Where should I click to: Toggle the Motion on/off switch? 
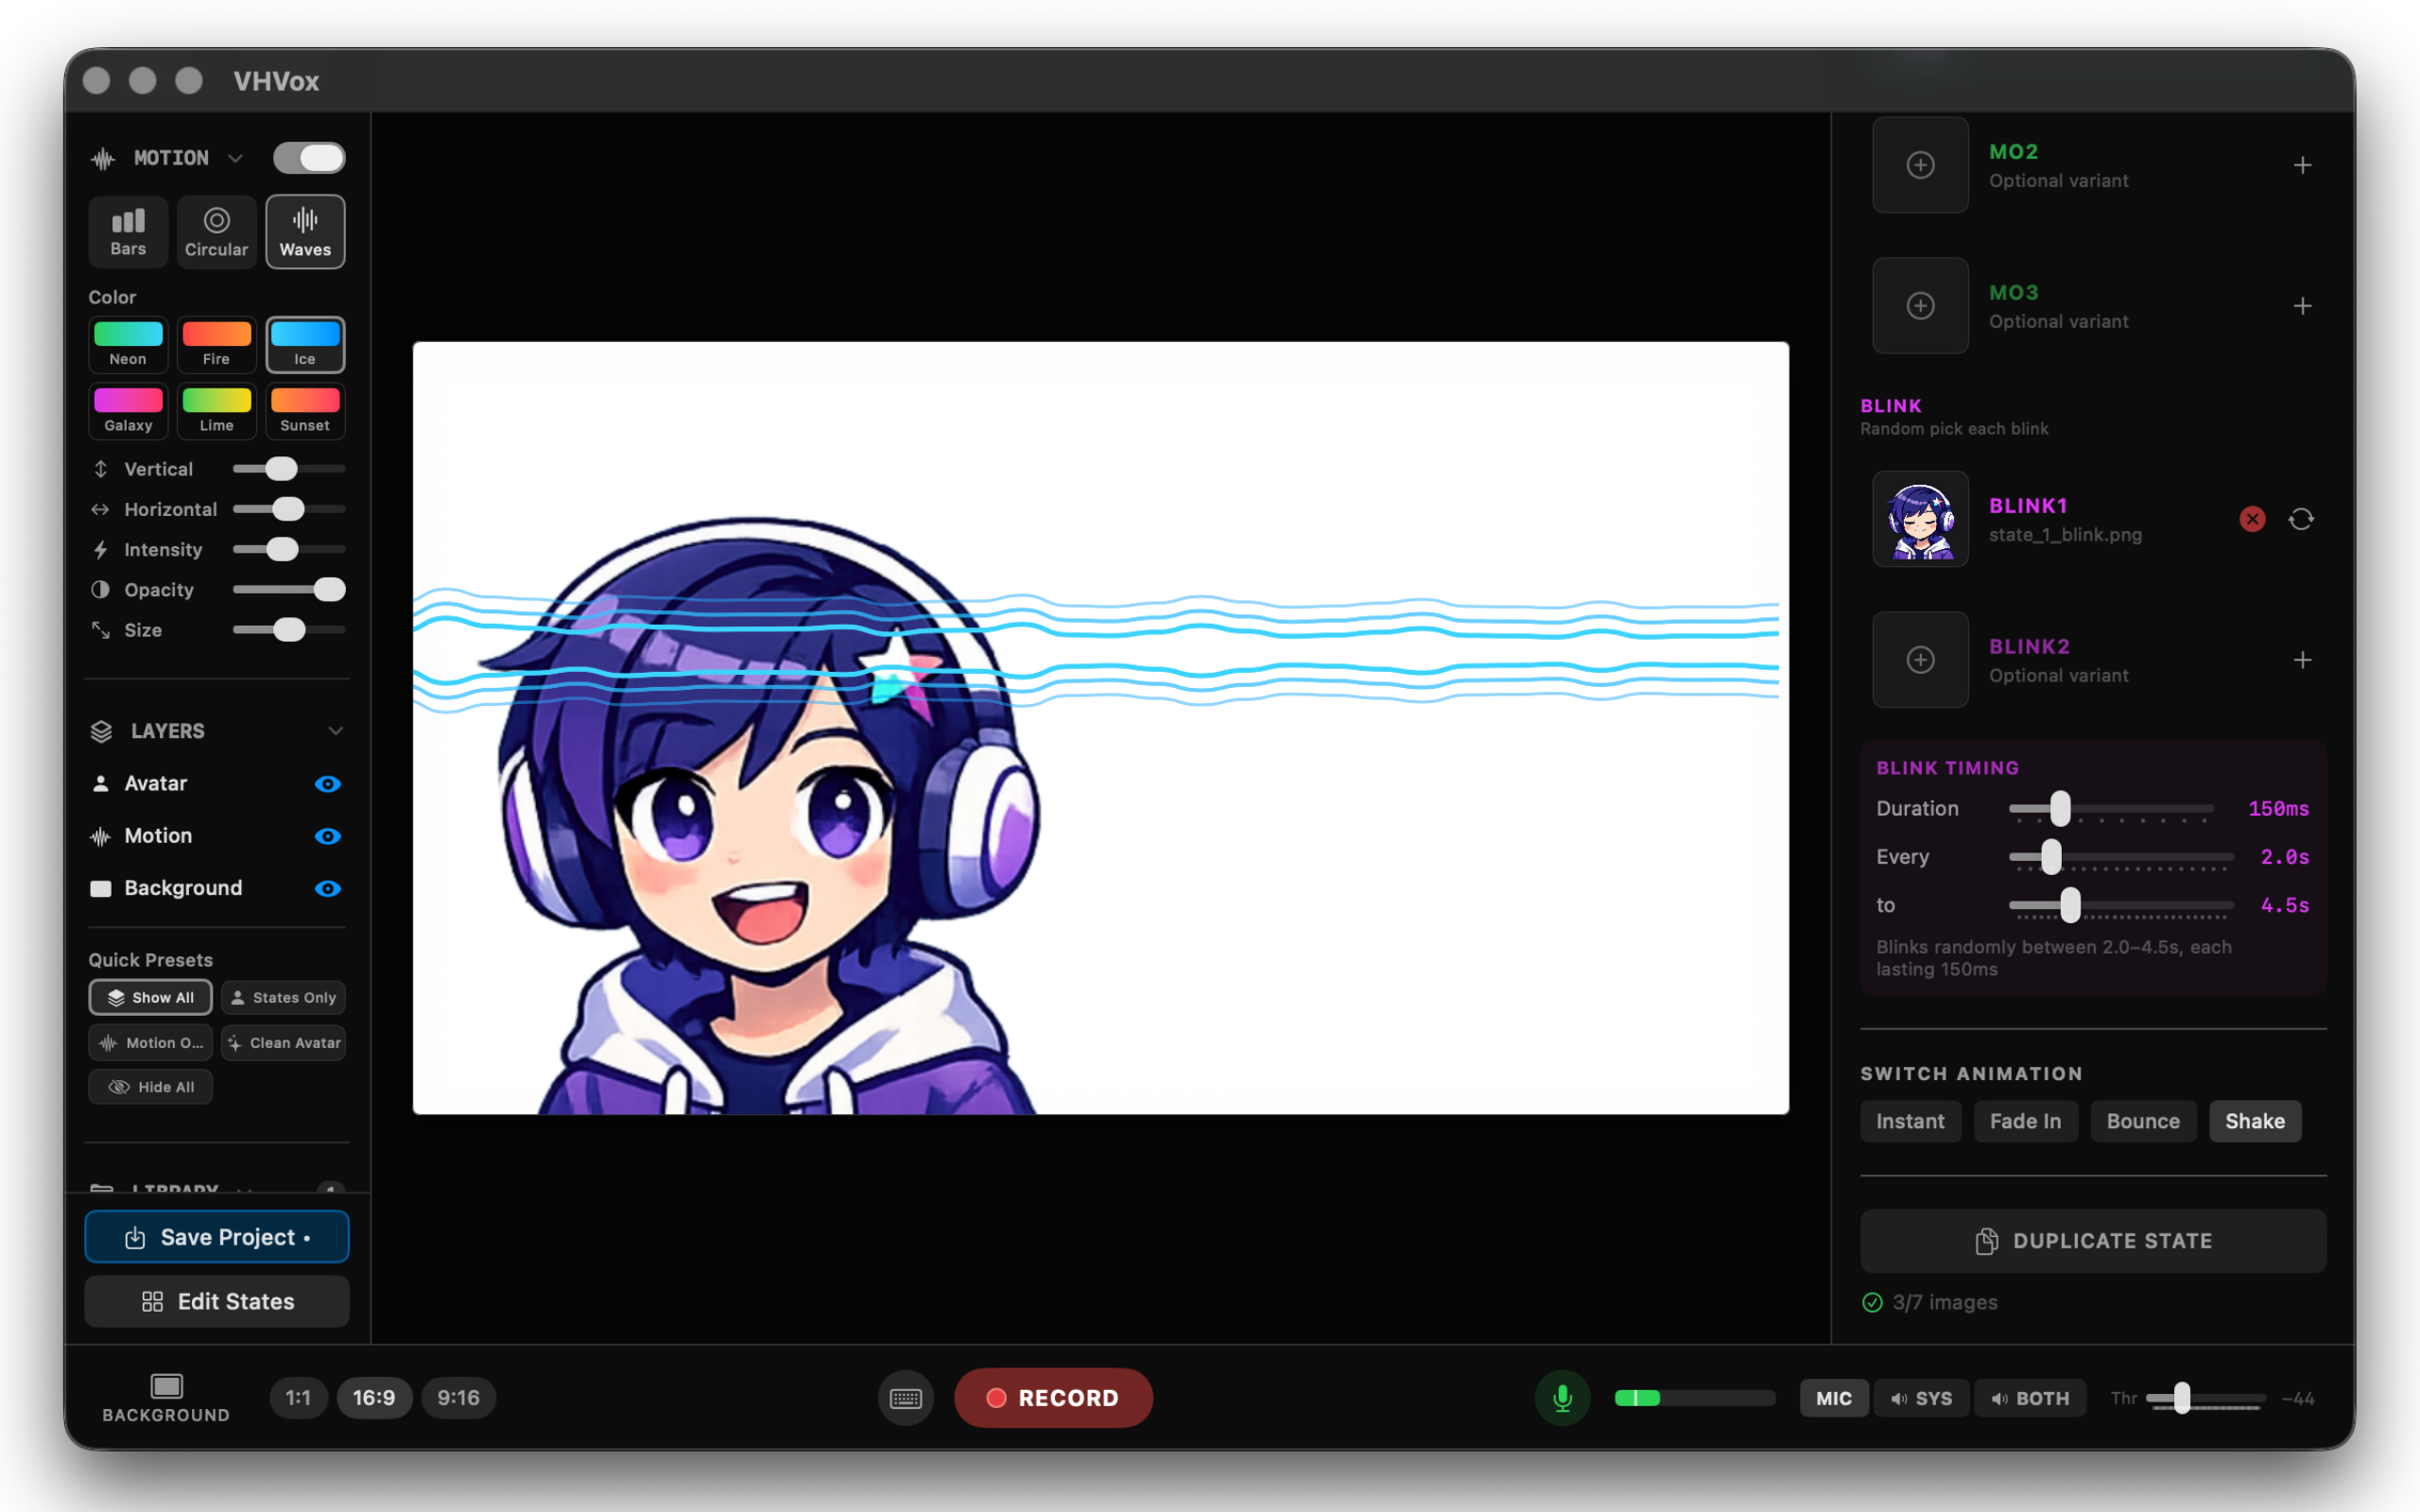click(x=309, y=158)
